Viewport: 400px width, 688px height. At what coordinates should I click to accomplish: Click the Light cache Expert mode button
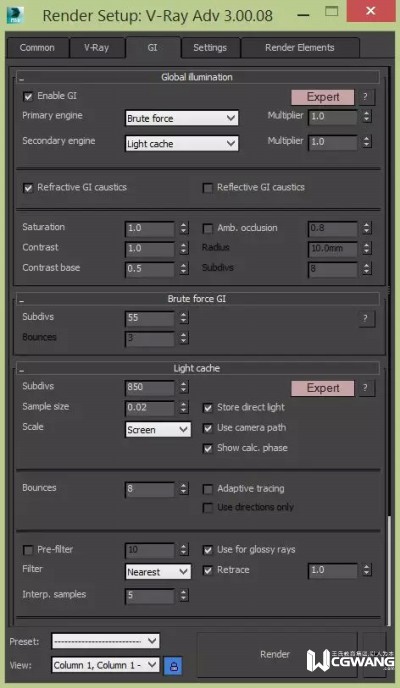tap(323, 388)
